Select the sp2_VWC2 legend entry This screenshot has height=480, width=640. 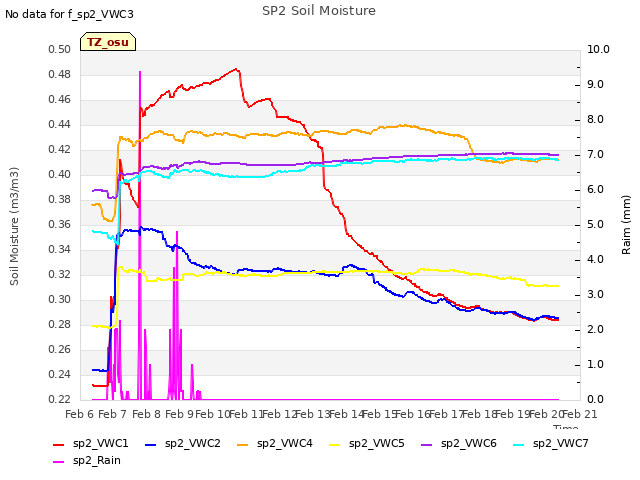[183, 443]
